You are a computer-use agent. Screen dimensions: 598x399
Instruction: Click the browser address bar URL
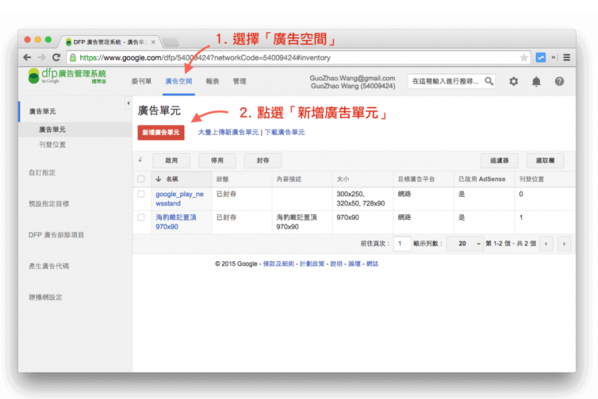(x=205, y=58)
